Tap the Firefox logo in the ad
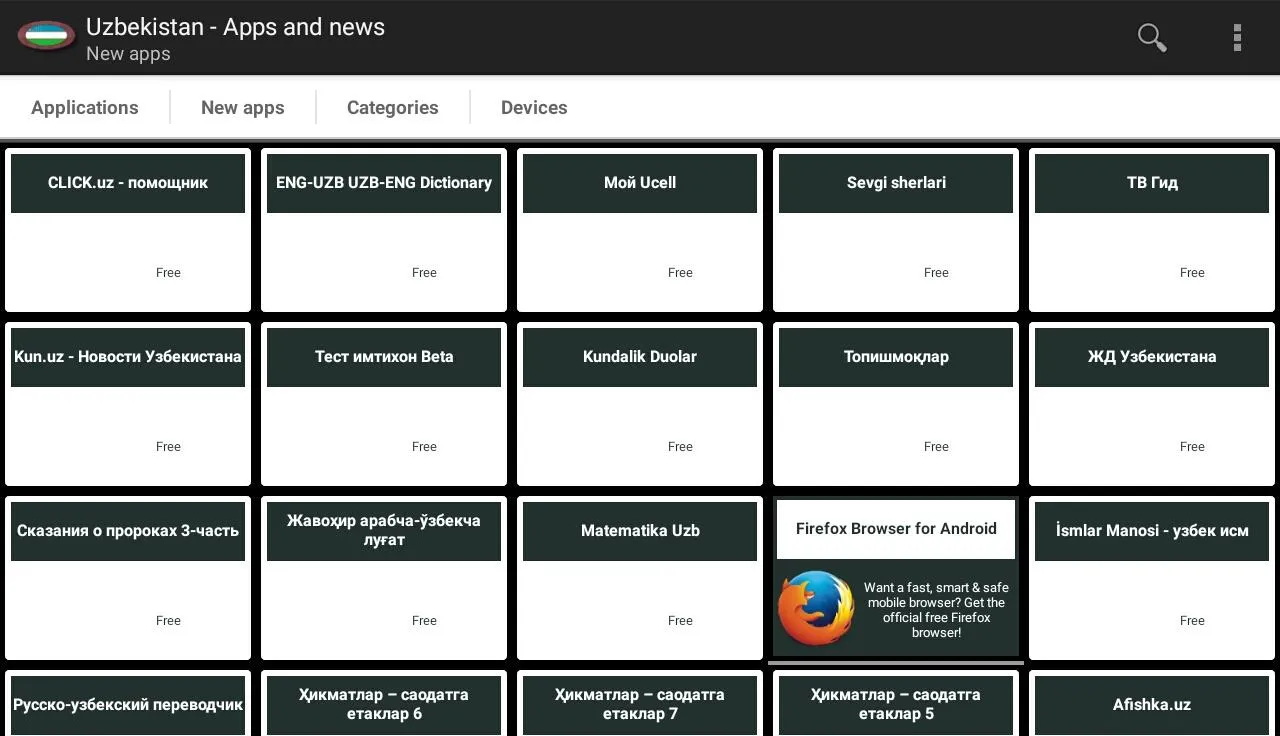 click(816, 608)
